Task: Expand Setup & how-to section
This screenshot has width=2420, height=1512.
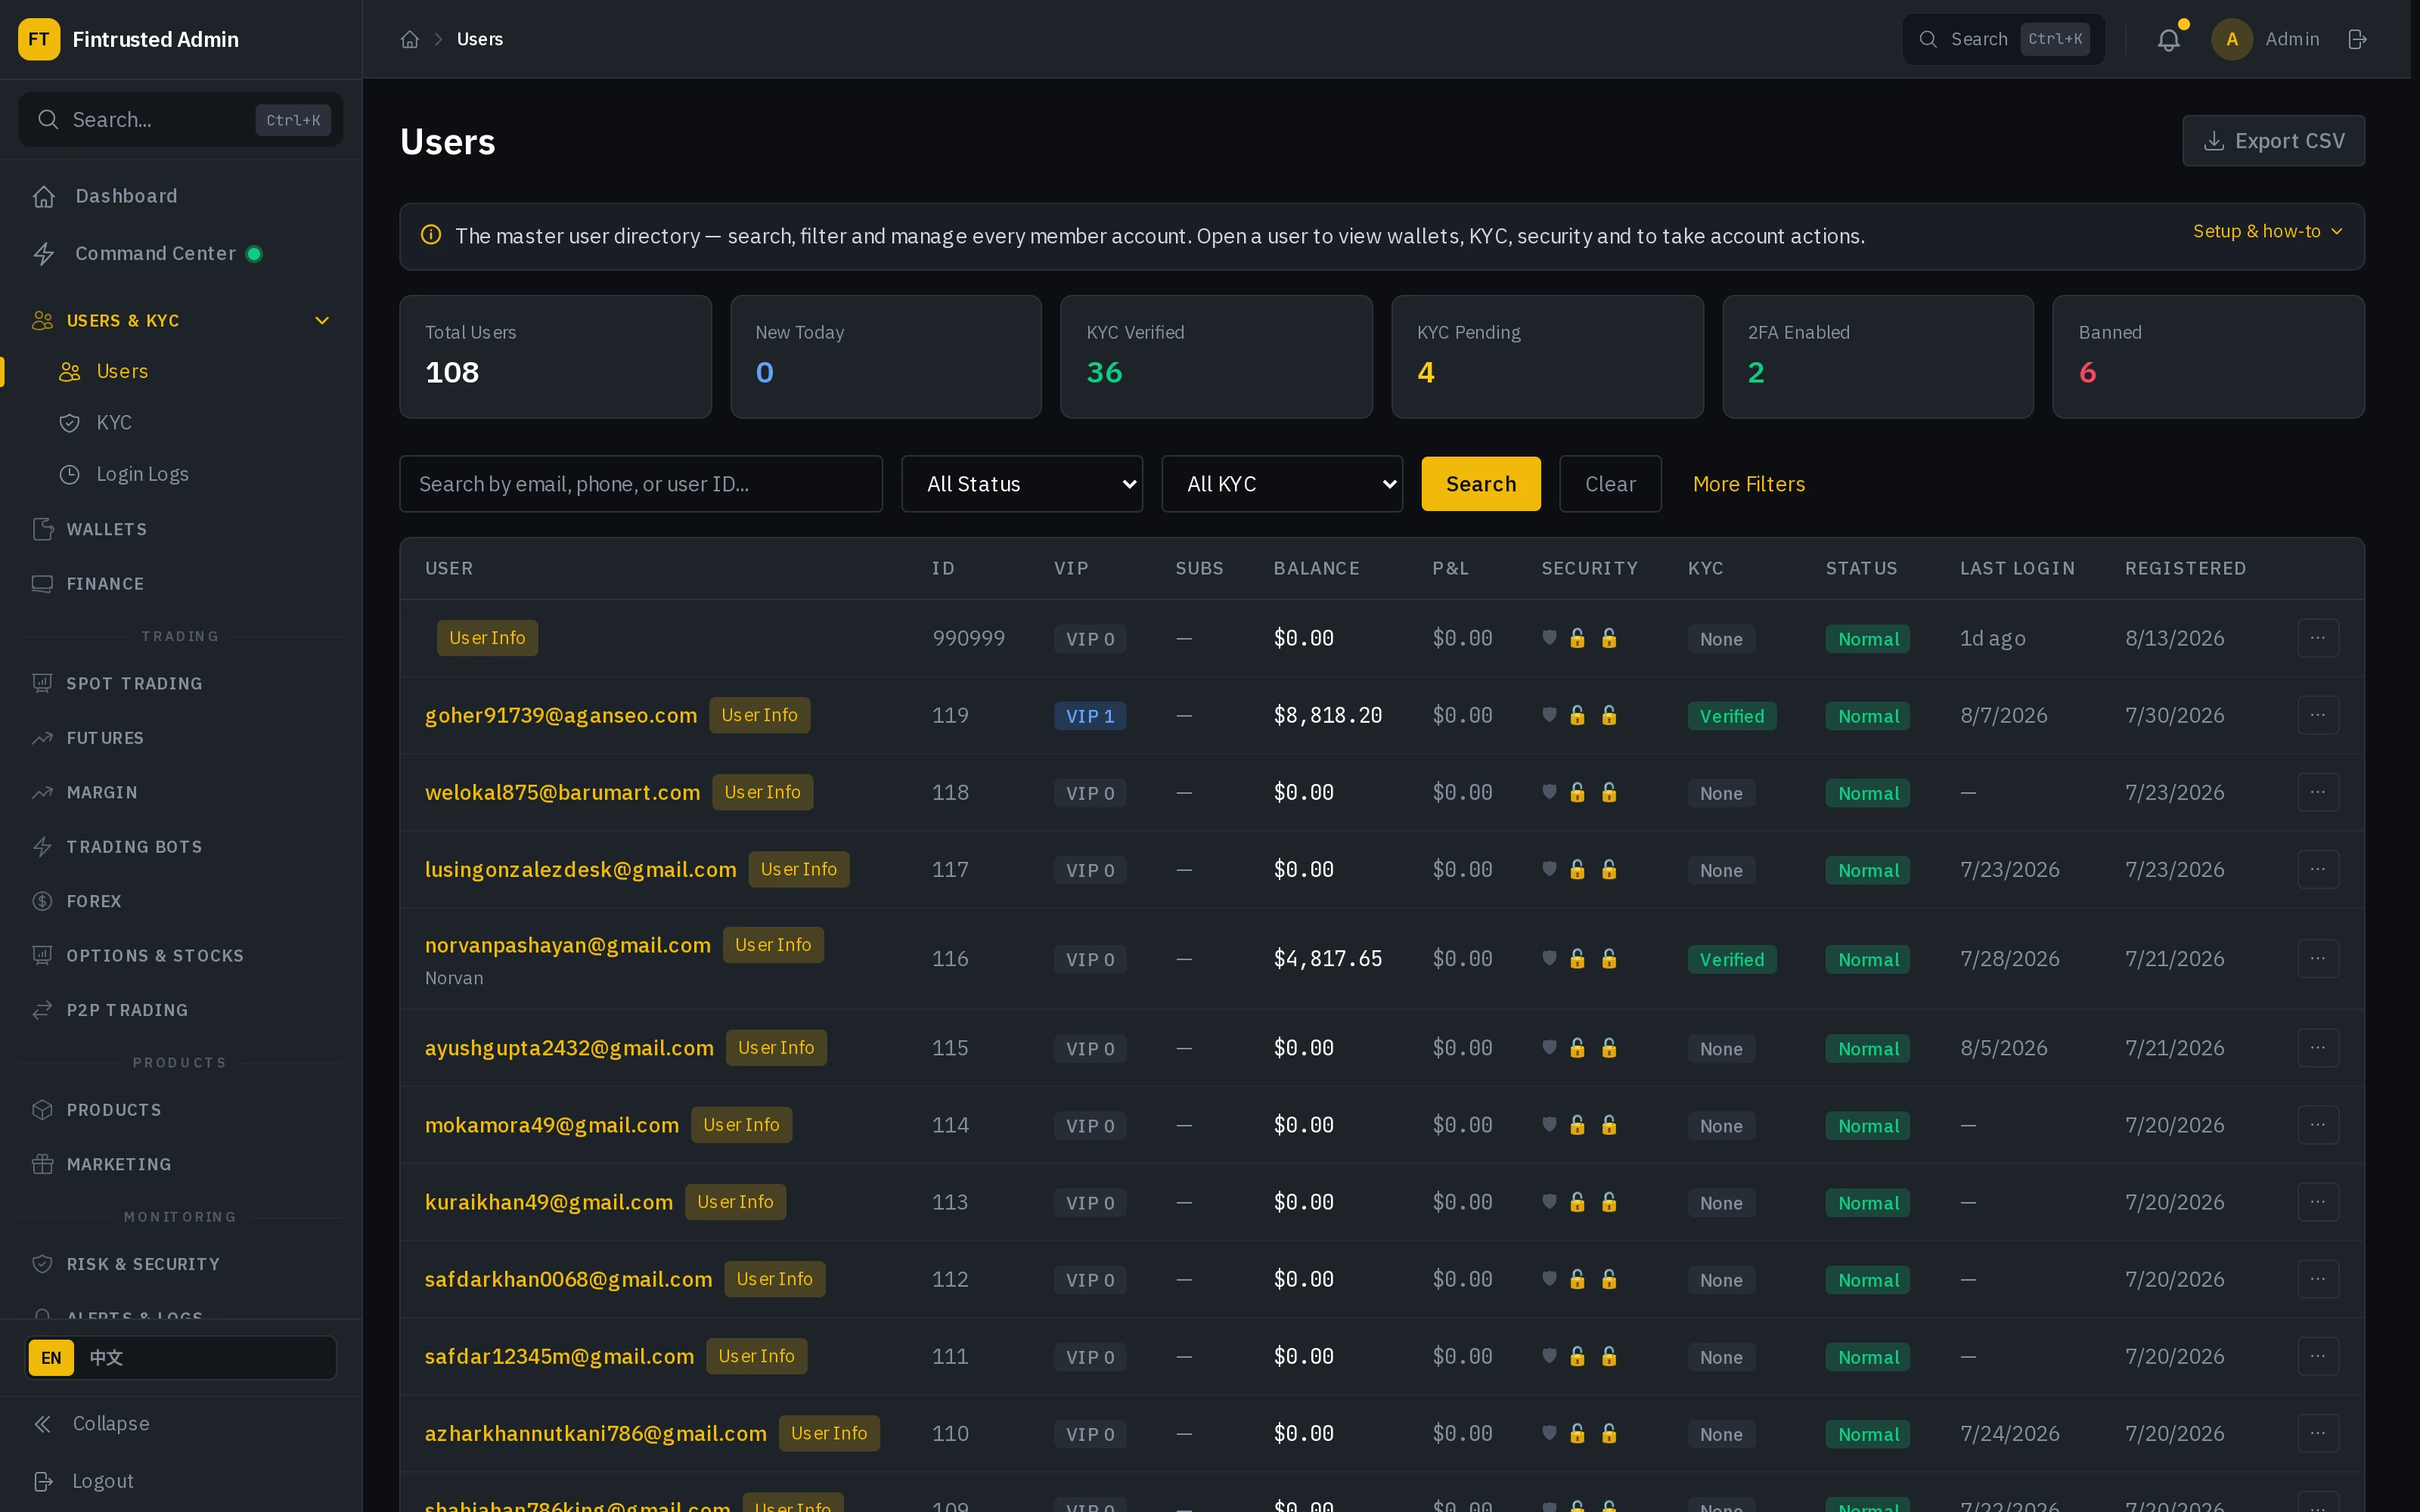Action: coord(2267,231)
